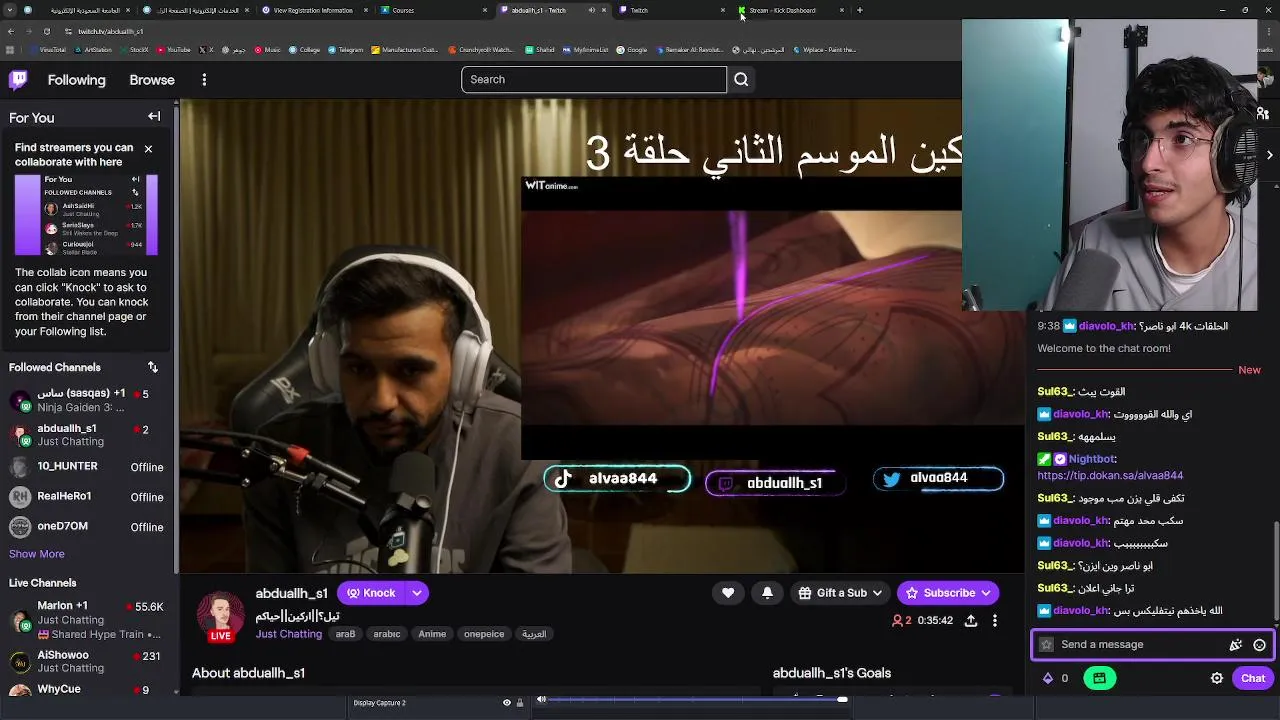Open the VirusTotal bookmark
The height and width of the screenshot is (720, 1280).
point(47,49)
